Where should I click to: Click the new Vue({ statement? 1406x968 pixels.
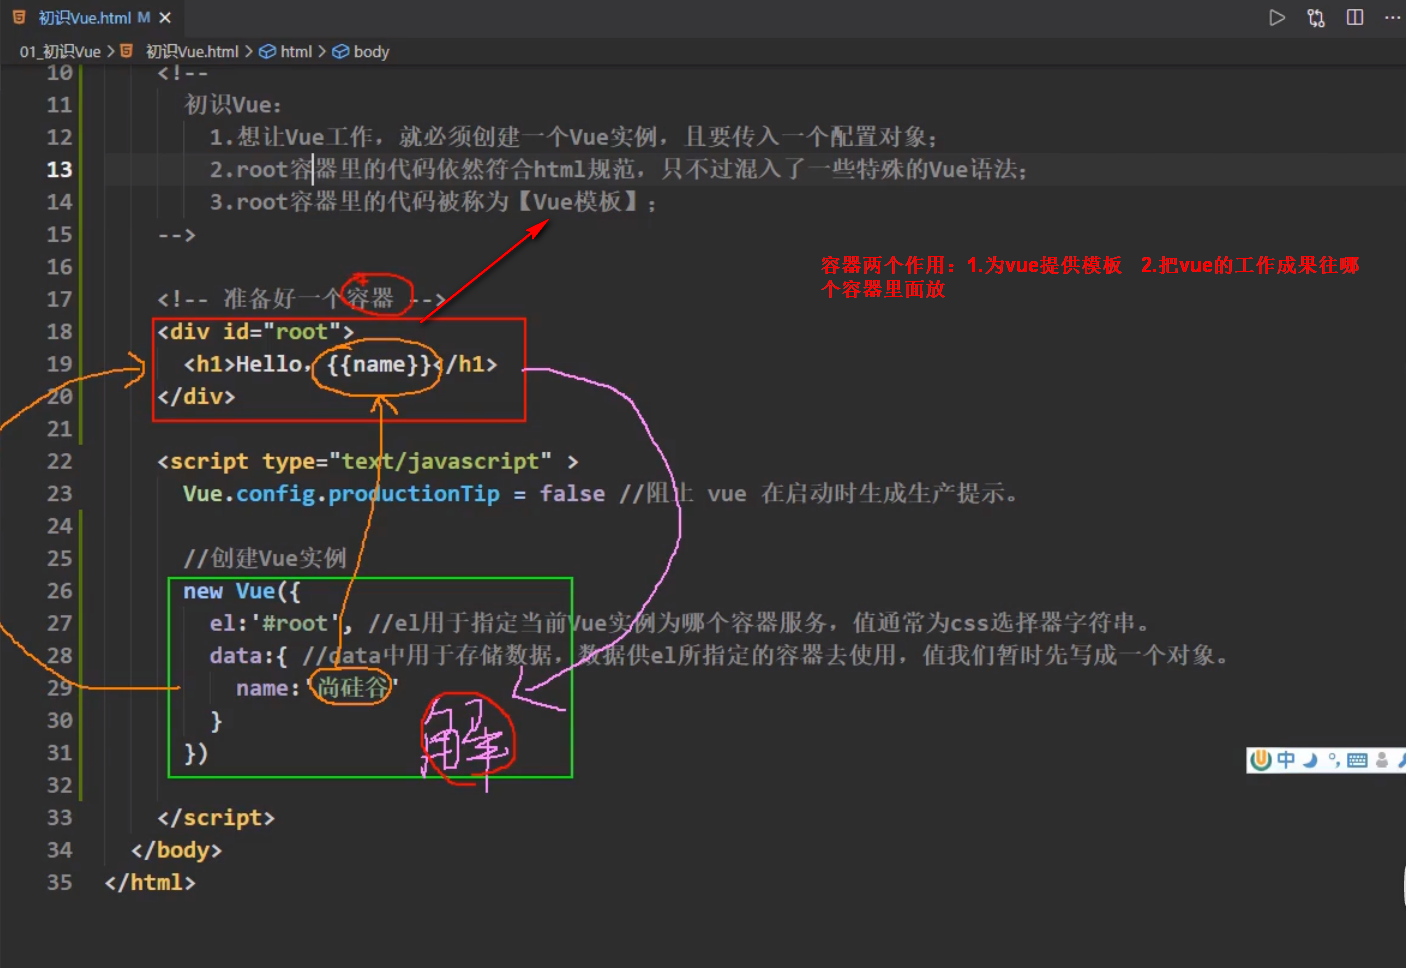point(241,590)
